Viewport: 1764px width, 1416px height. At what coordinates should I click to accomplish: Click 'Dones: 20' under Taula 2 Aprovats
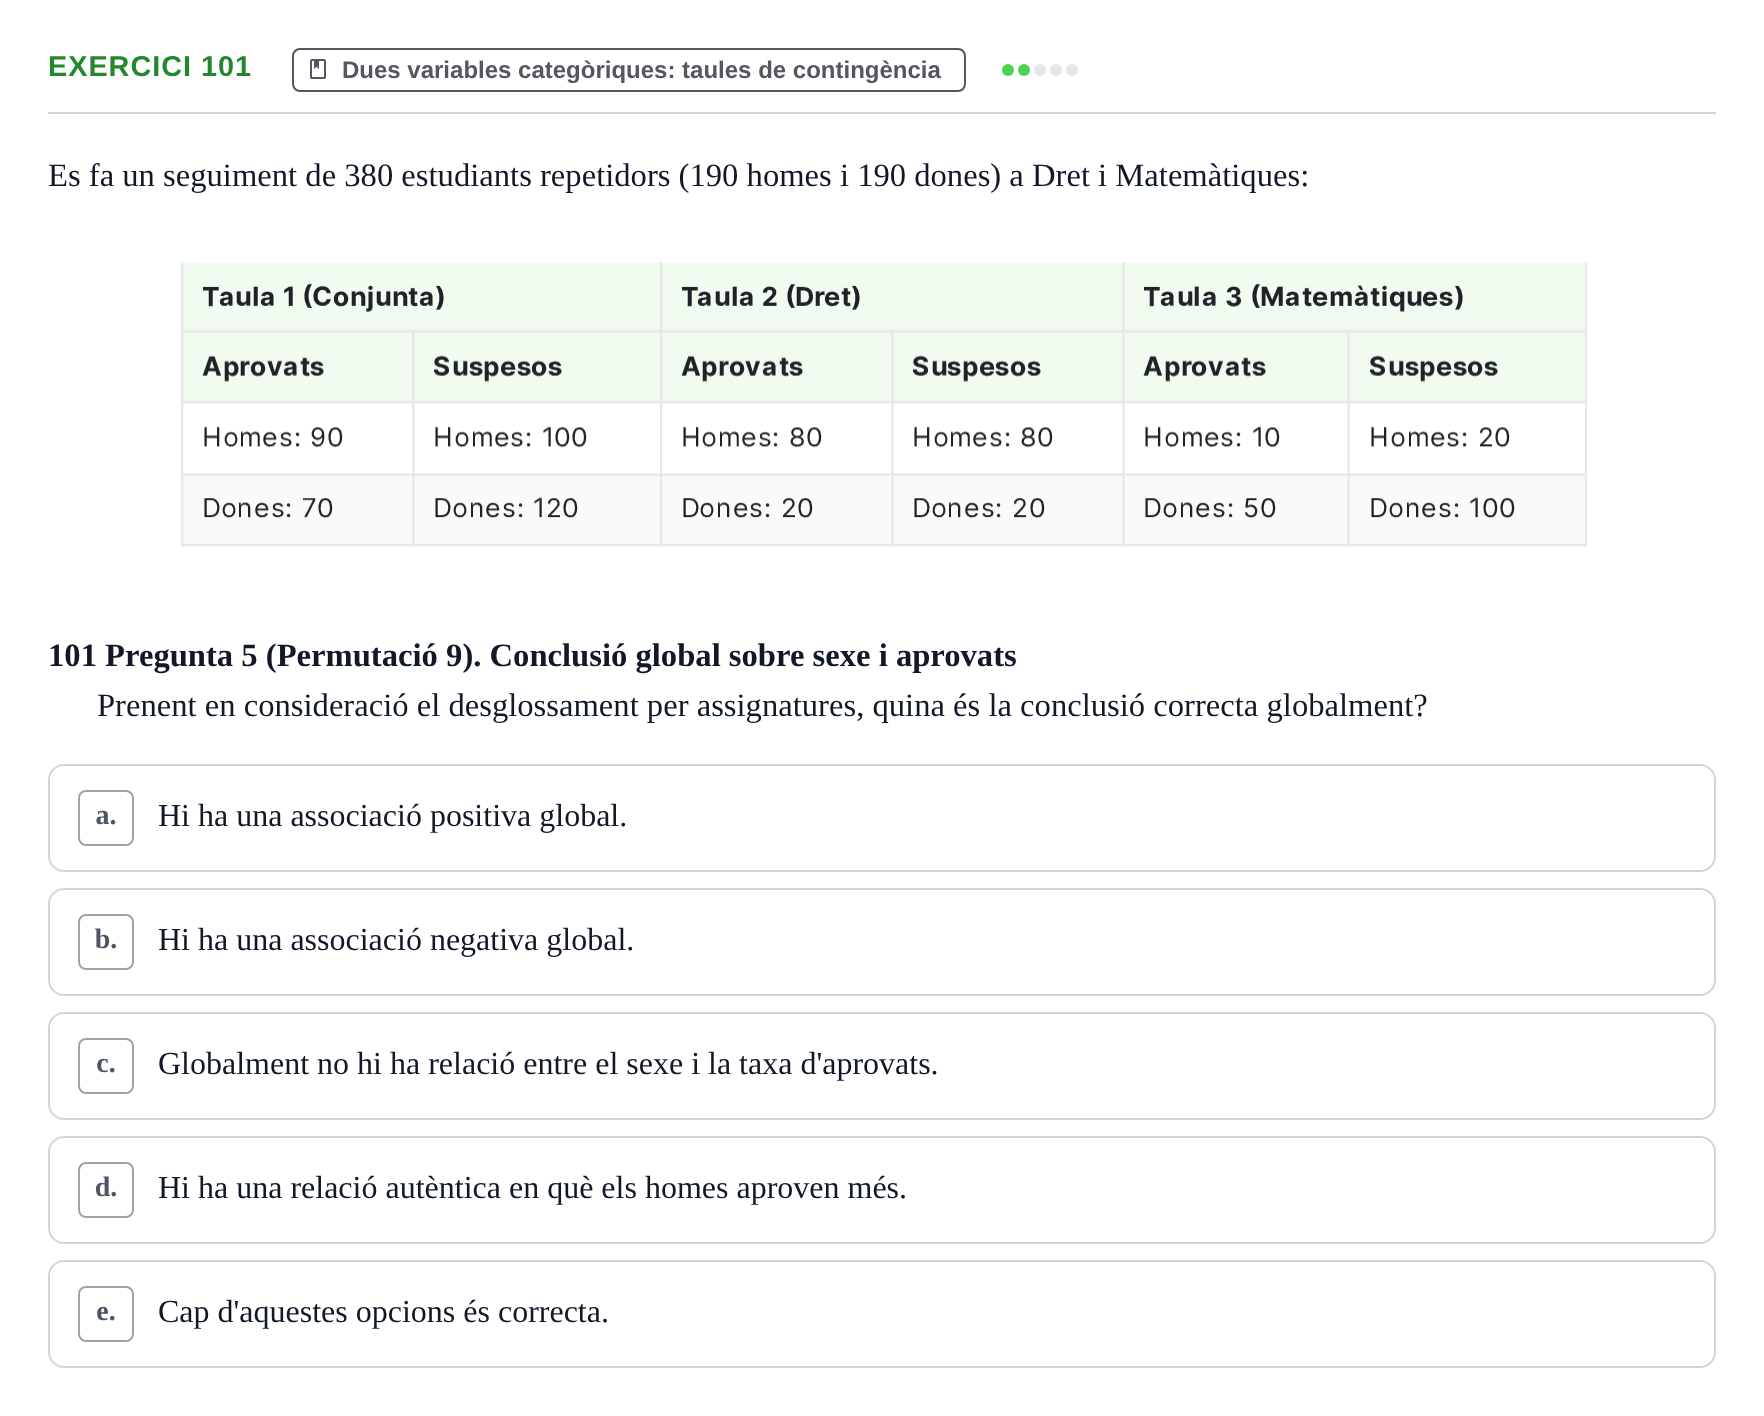777,509
